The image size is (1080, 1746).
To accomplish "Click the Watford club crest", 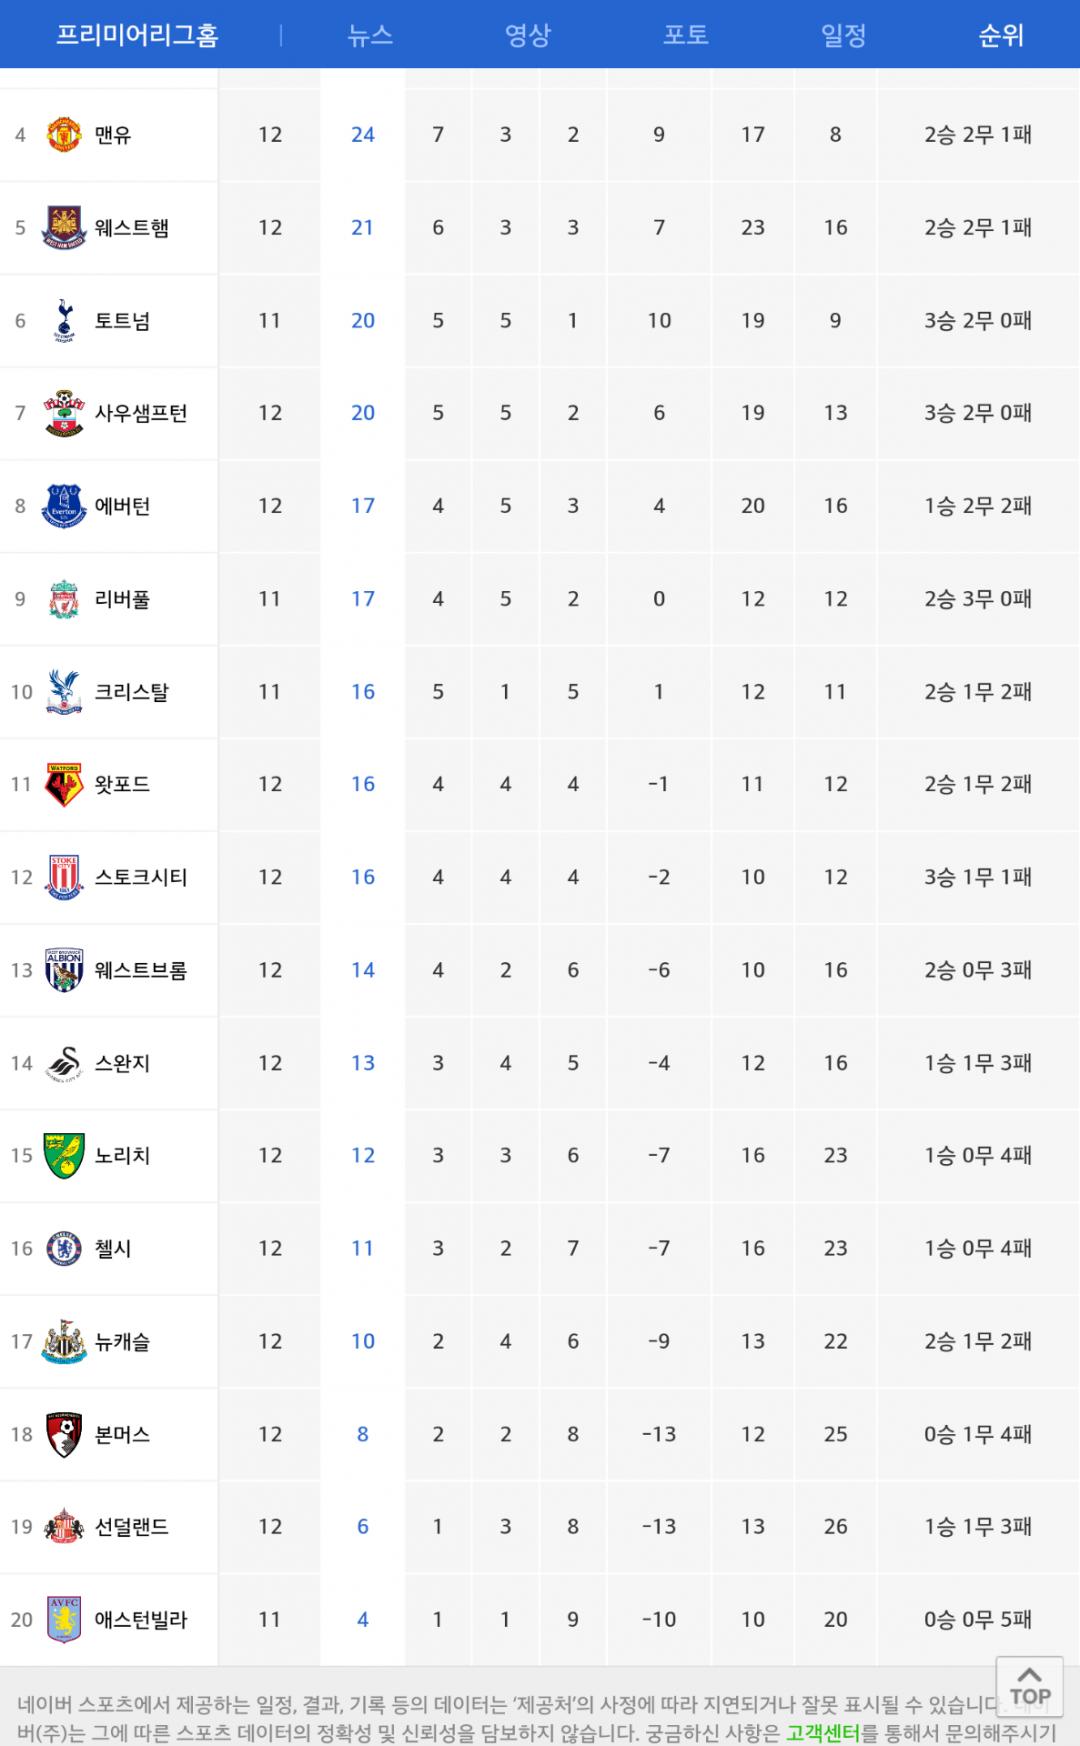I will tap(64, 785).
